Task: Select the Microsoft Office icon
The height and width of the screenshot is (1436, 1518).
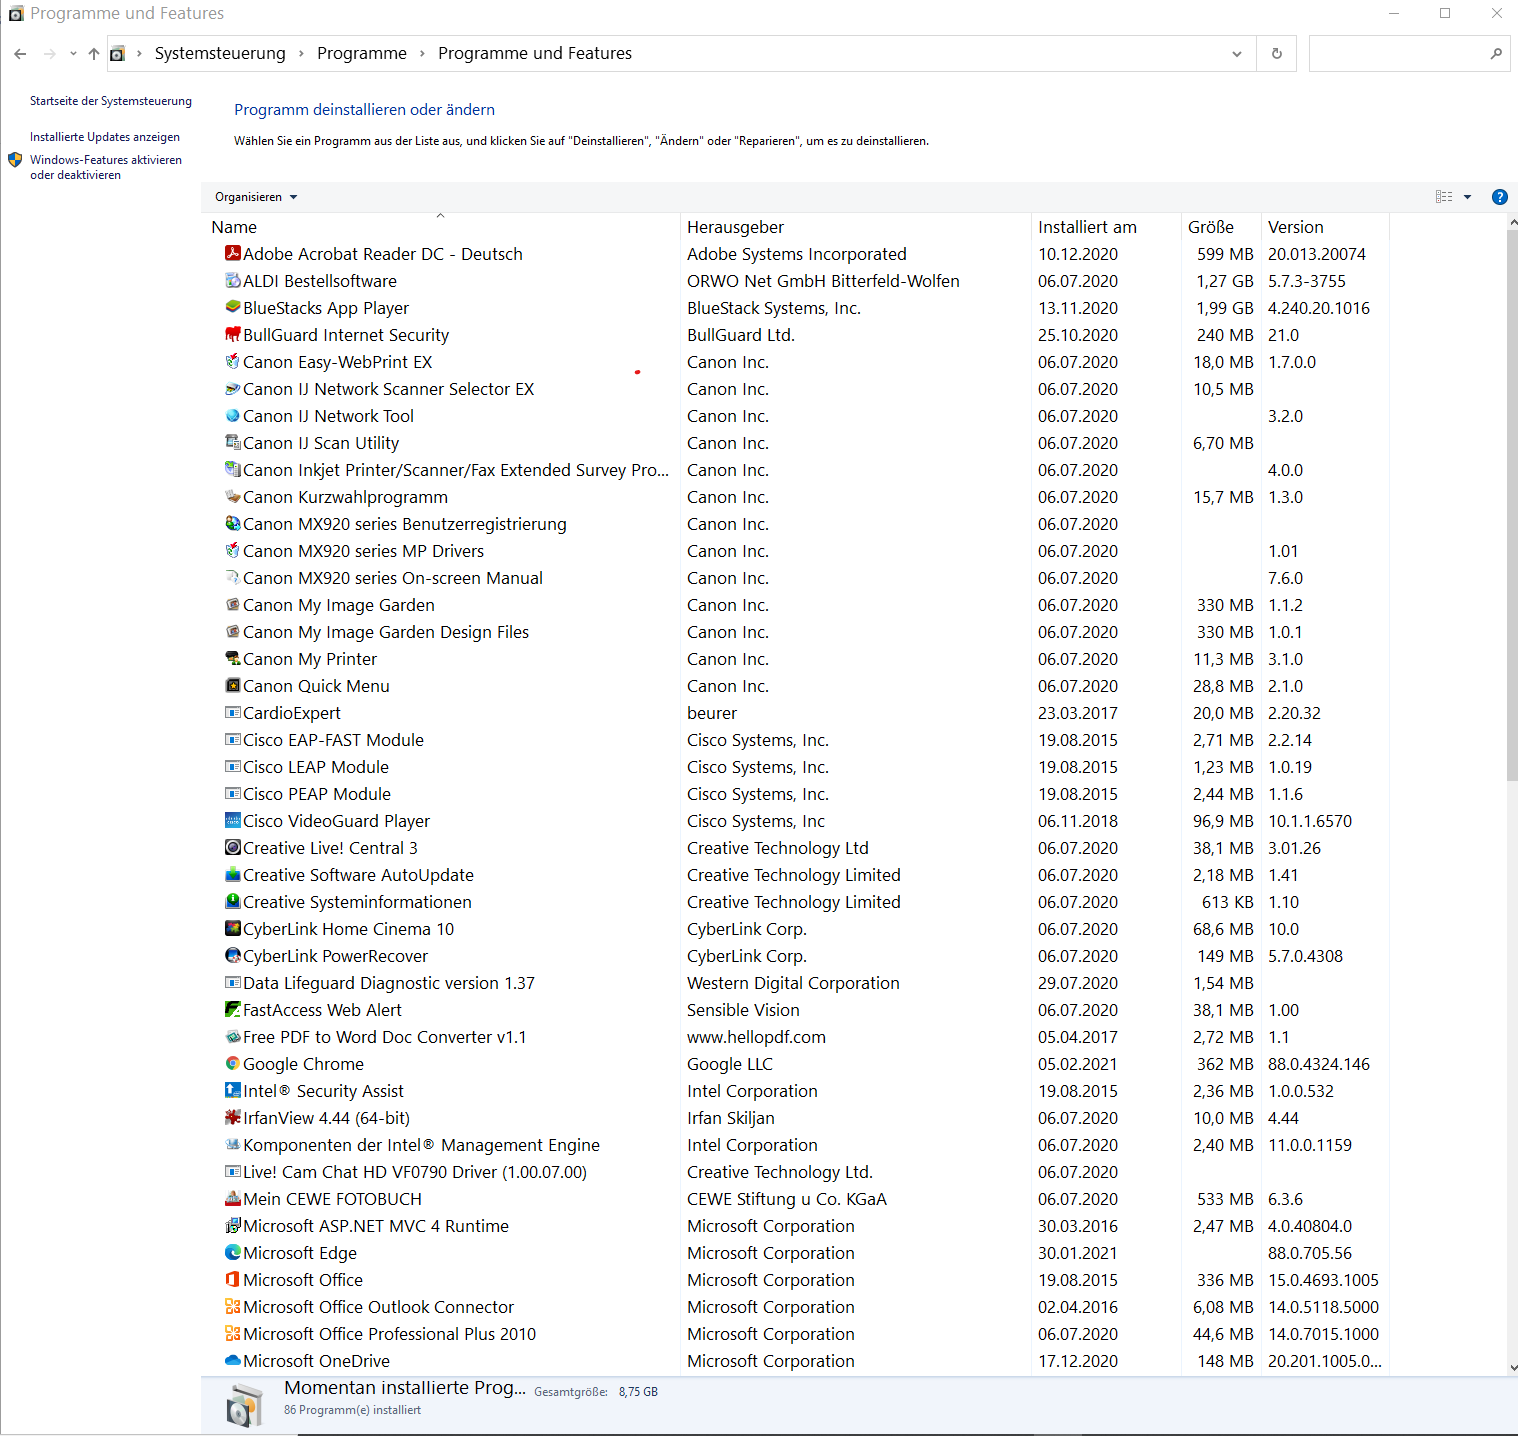Action: tap(233, 1279)
